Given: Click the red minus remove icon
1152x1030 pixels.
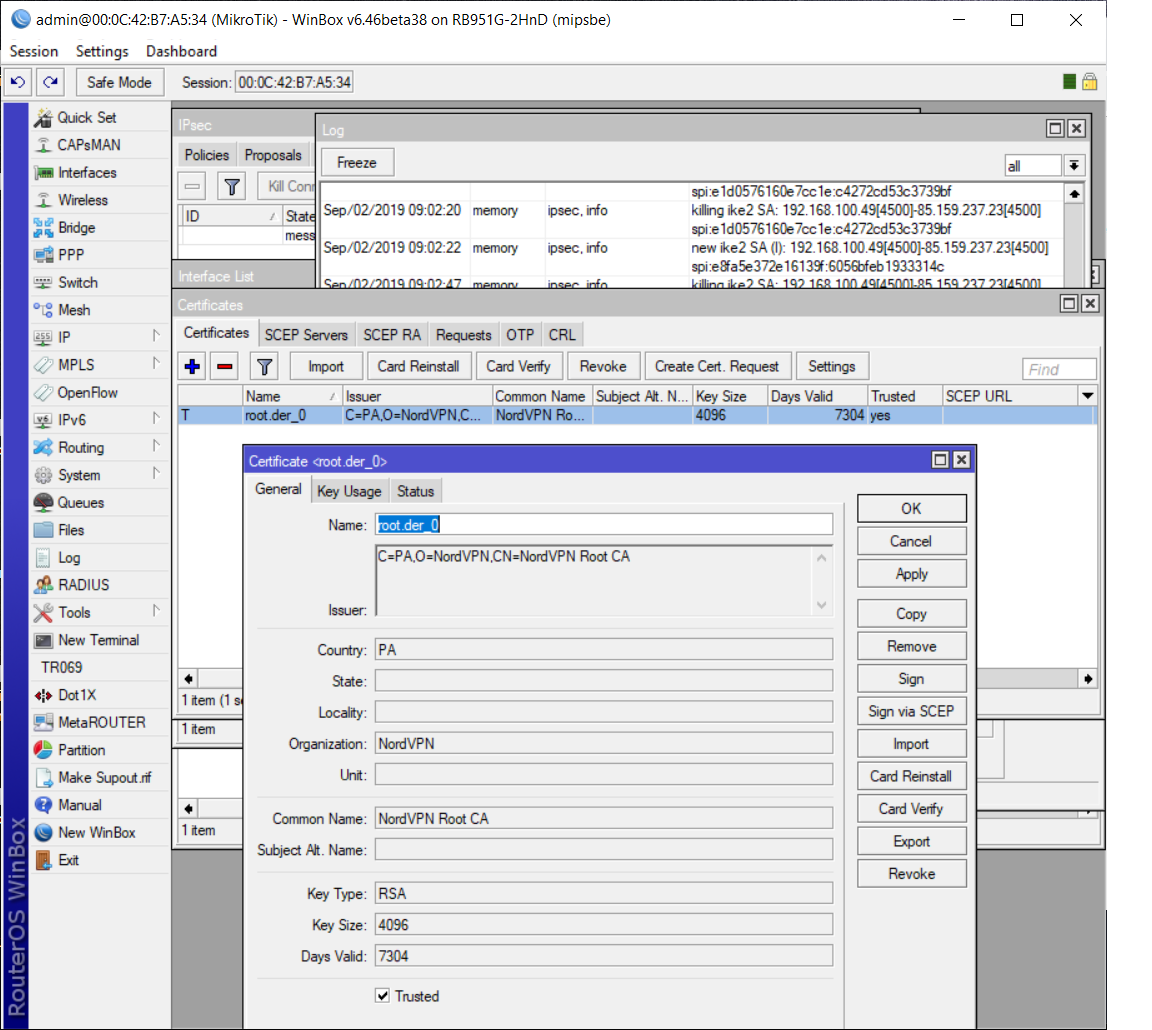Looking at the screenshot, I should tap(224, 366).
